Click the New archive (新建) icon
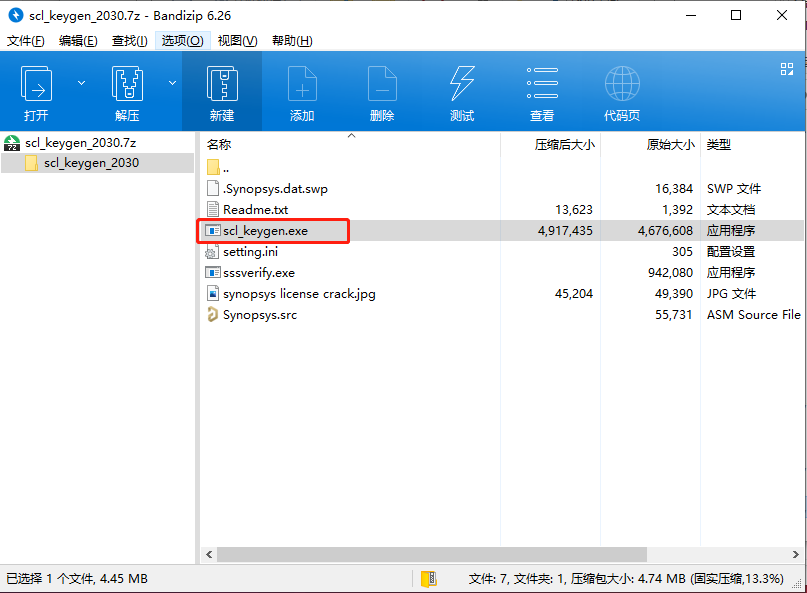The height and width of the screenshot is (593, 807). point(222,83)
